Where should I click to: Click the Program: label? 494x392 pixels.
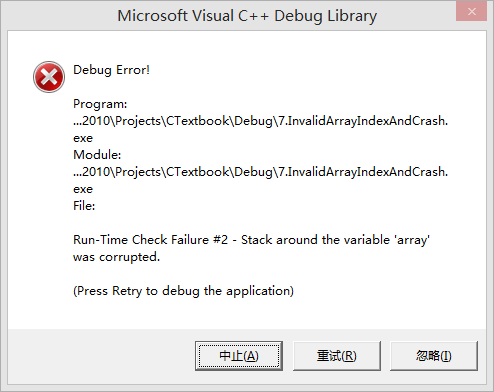(x=100, y=104)
